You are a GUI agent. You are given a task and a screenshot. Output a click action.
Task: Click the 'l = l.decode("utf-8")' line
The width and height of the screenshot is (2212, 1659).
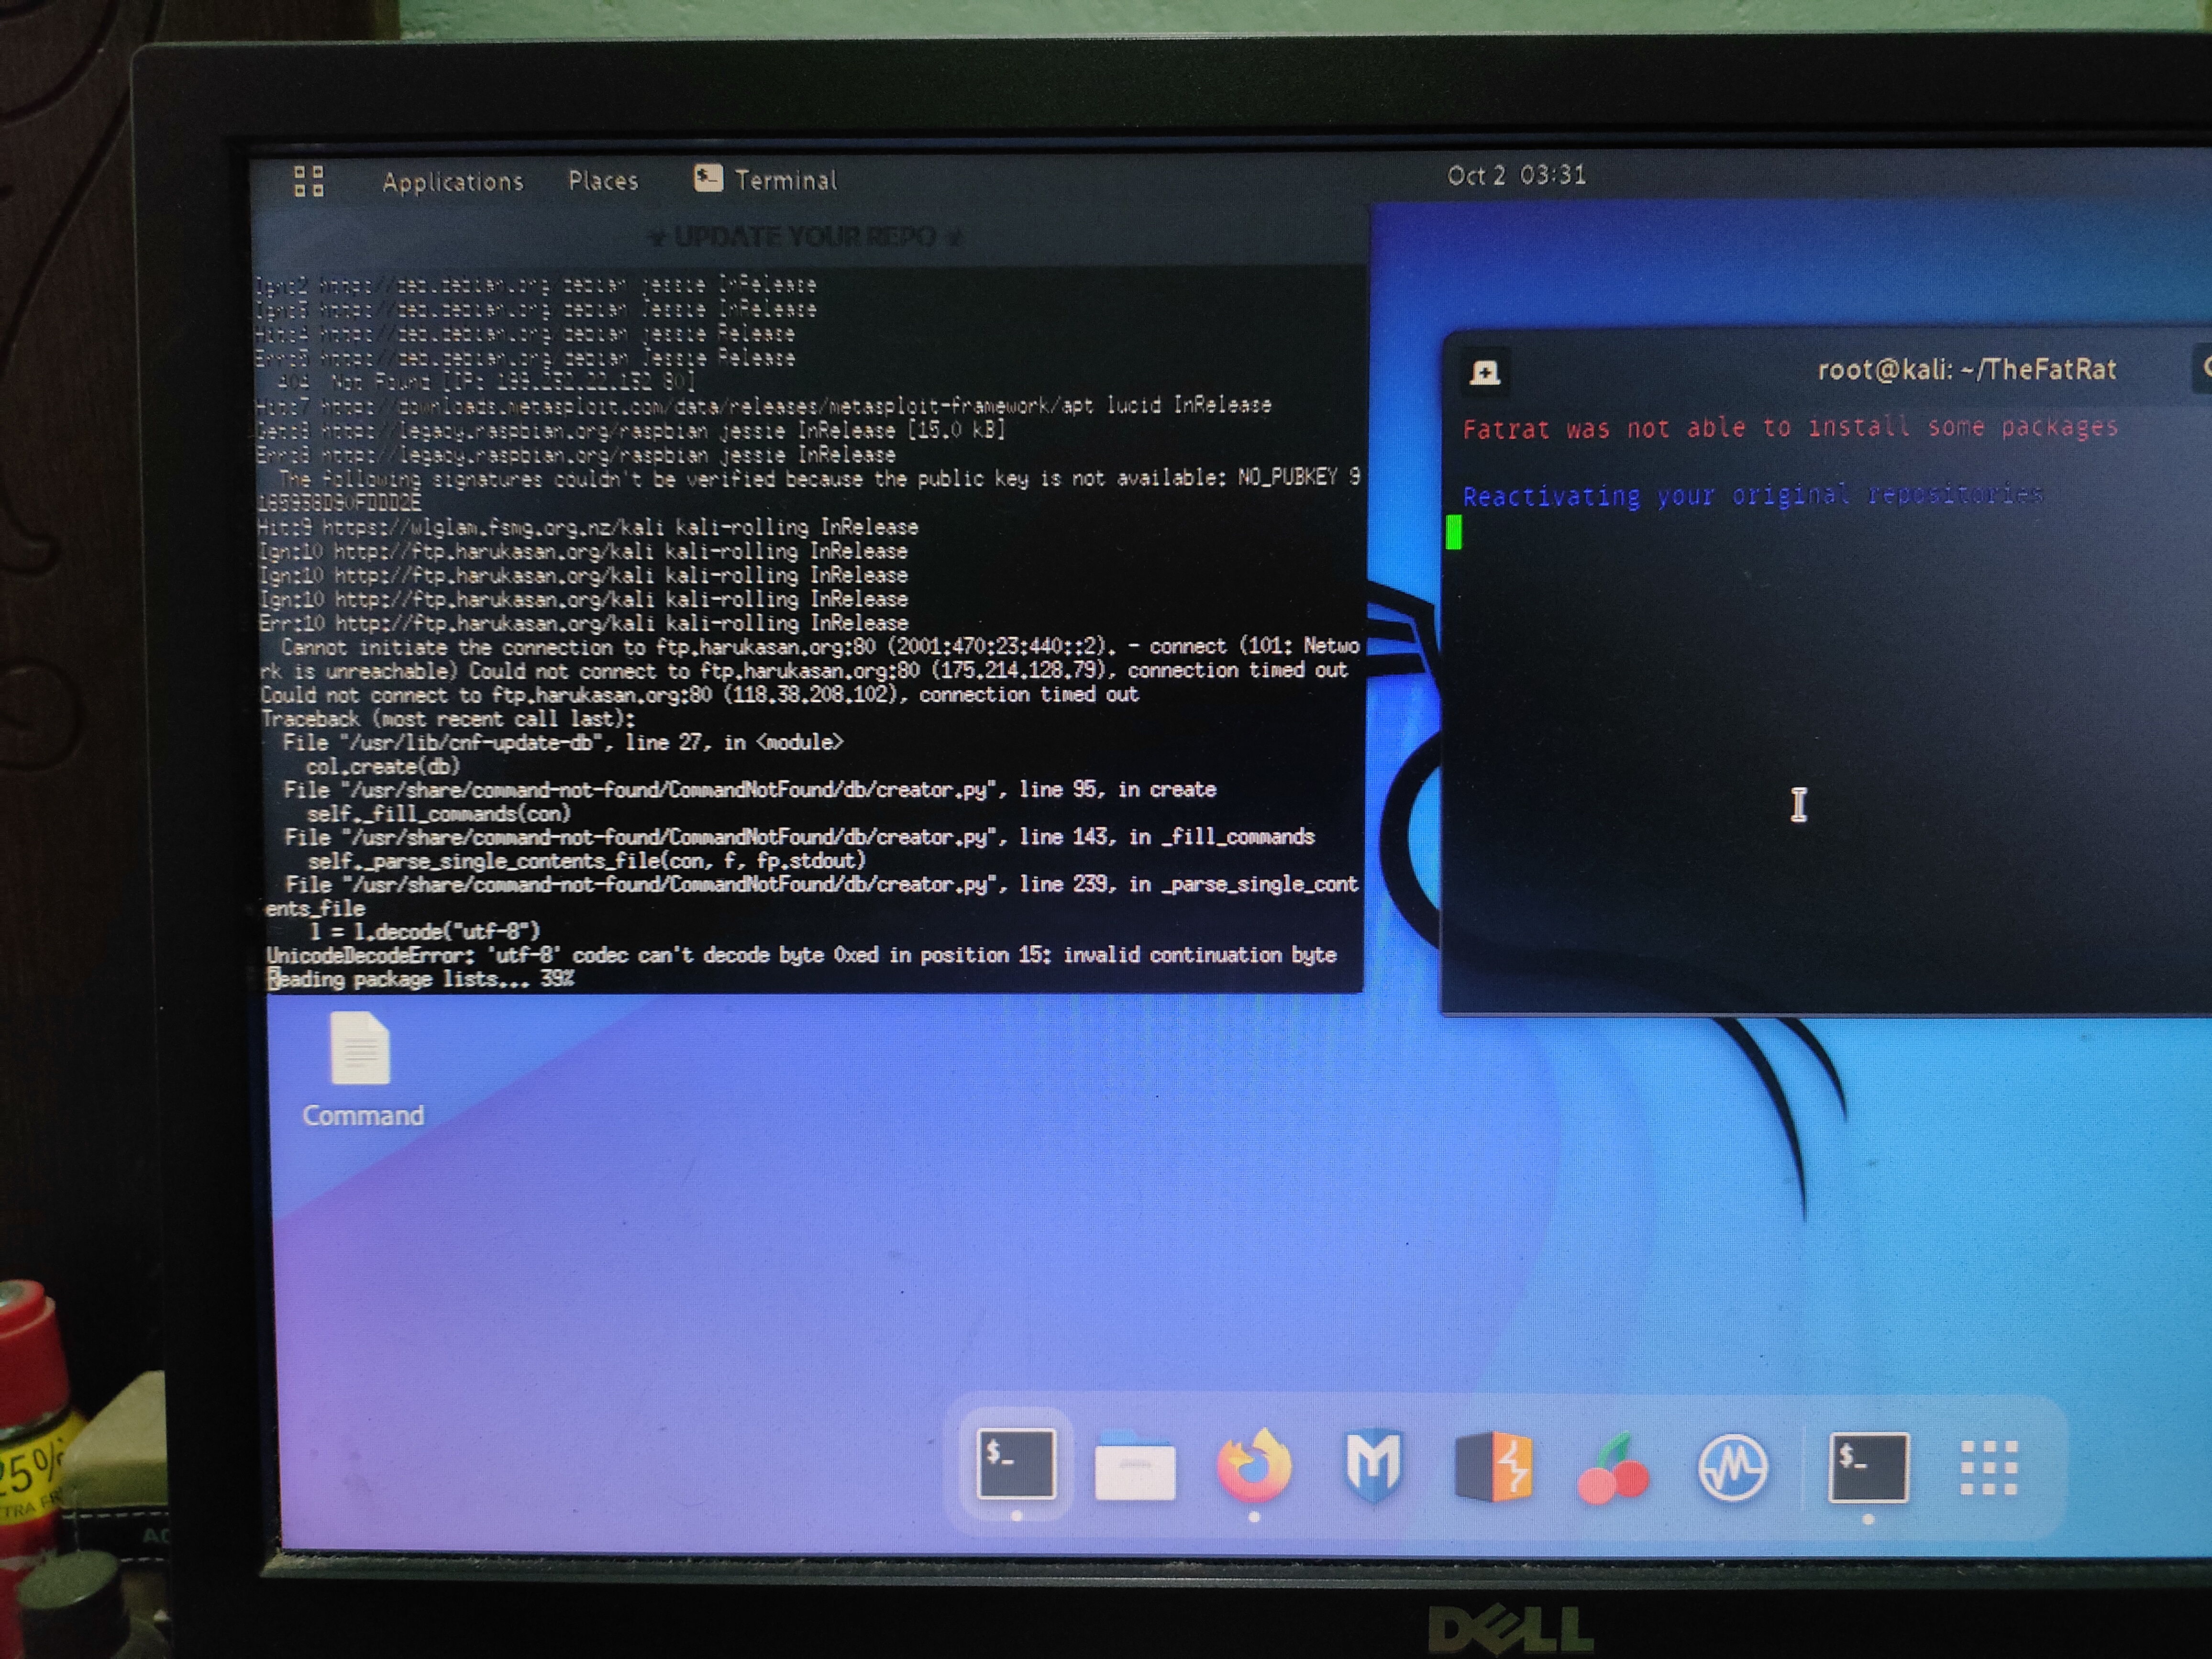point(424,932)
